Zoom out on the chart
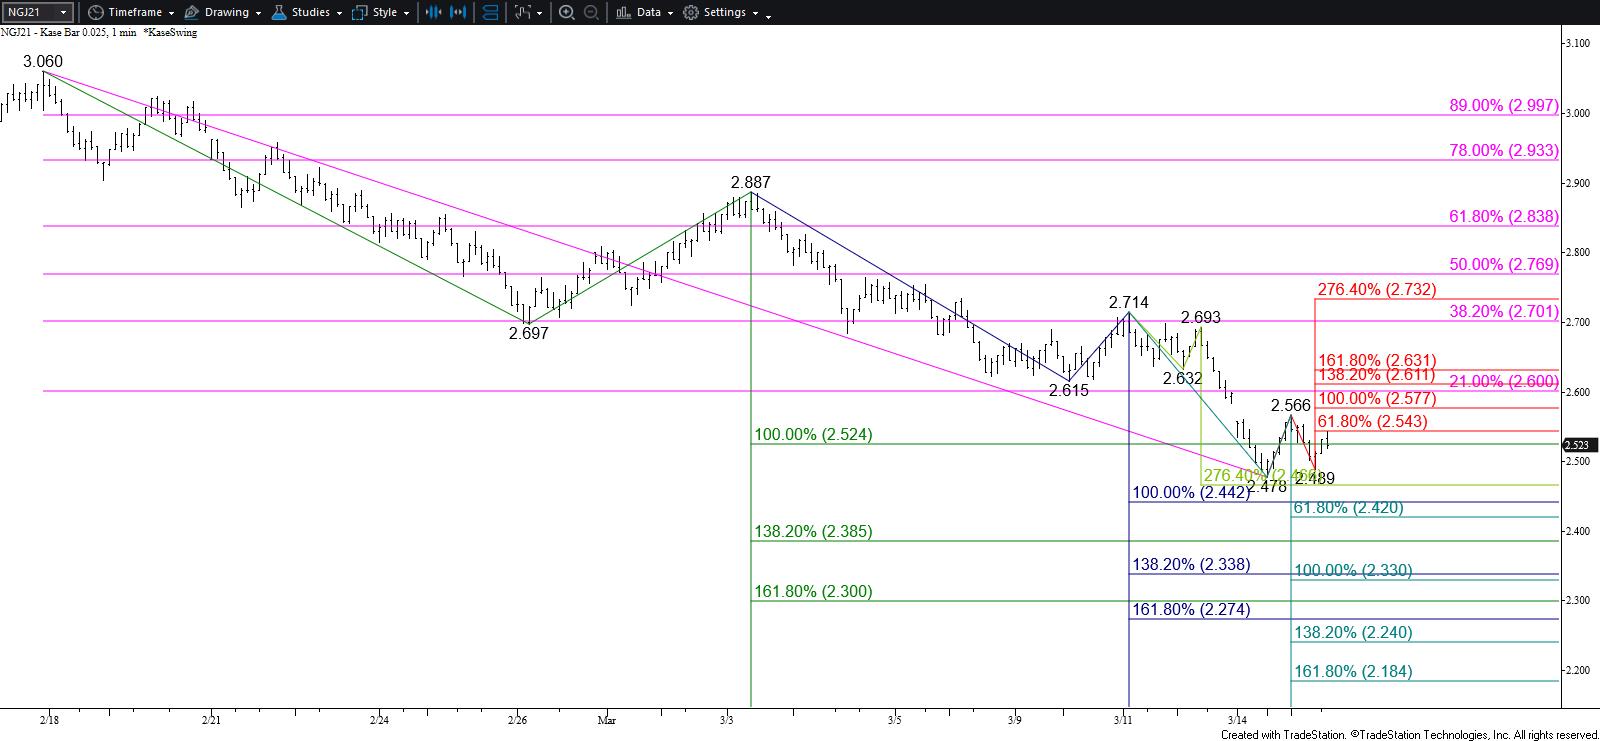 591,13
